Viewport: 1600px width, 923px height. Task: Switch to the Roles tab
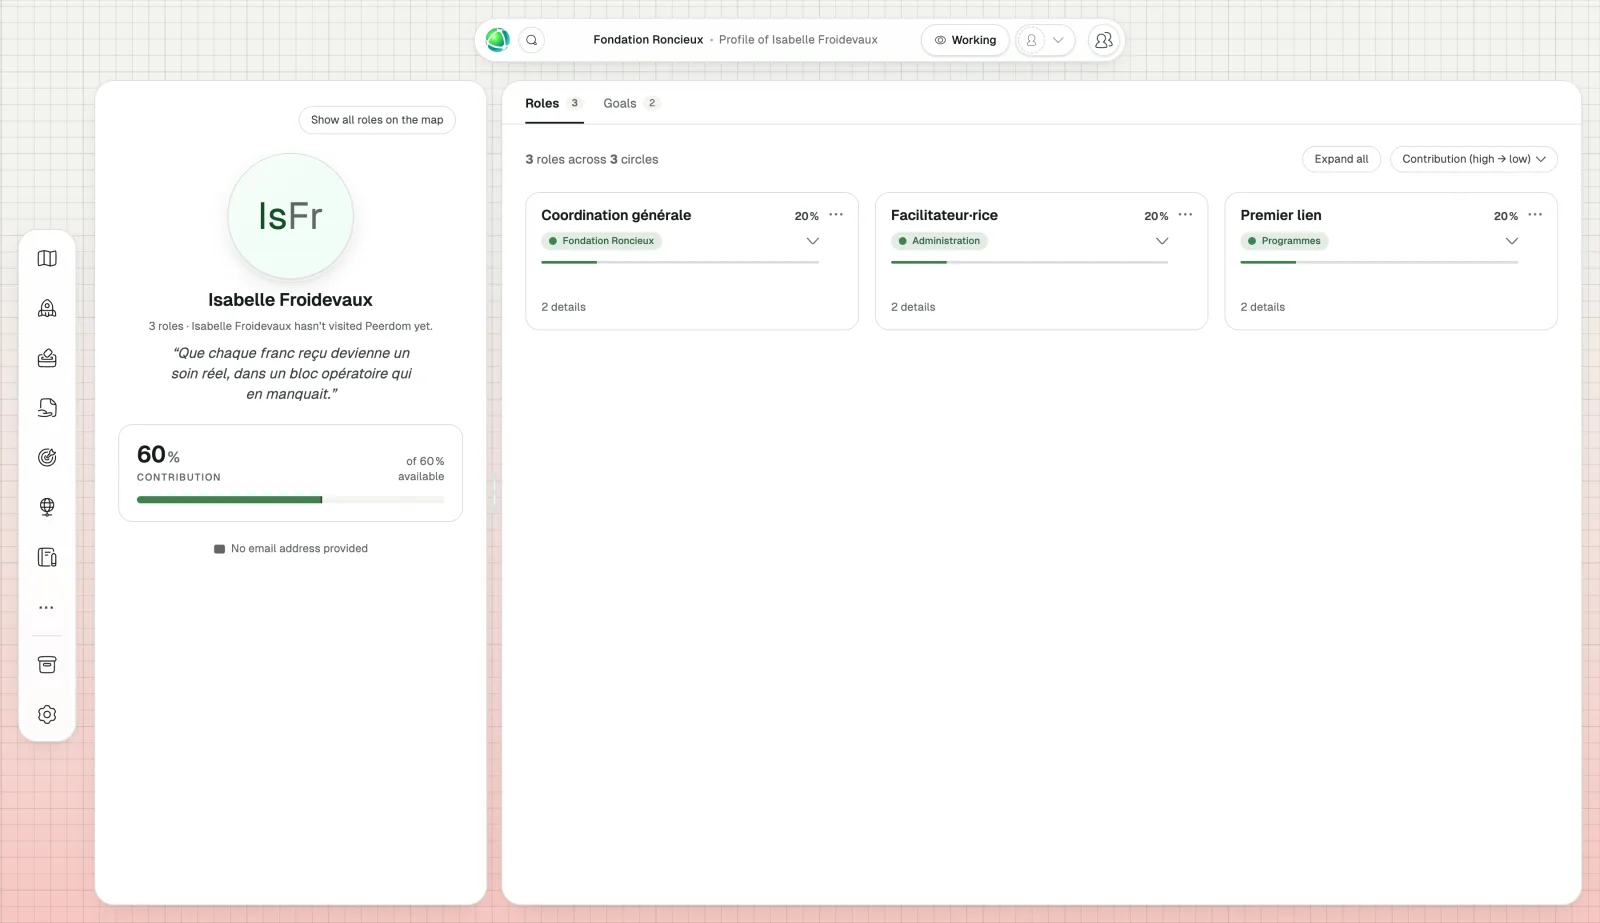(554, 103)
